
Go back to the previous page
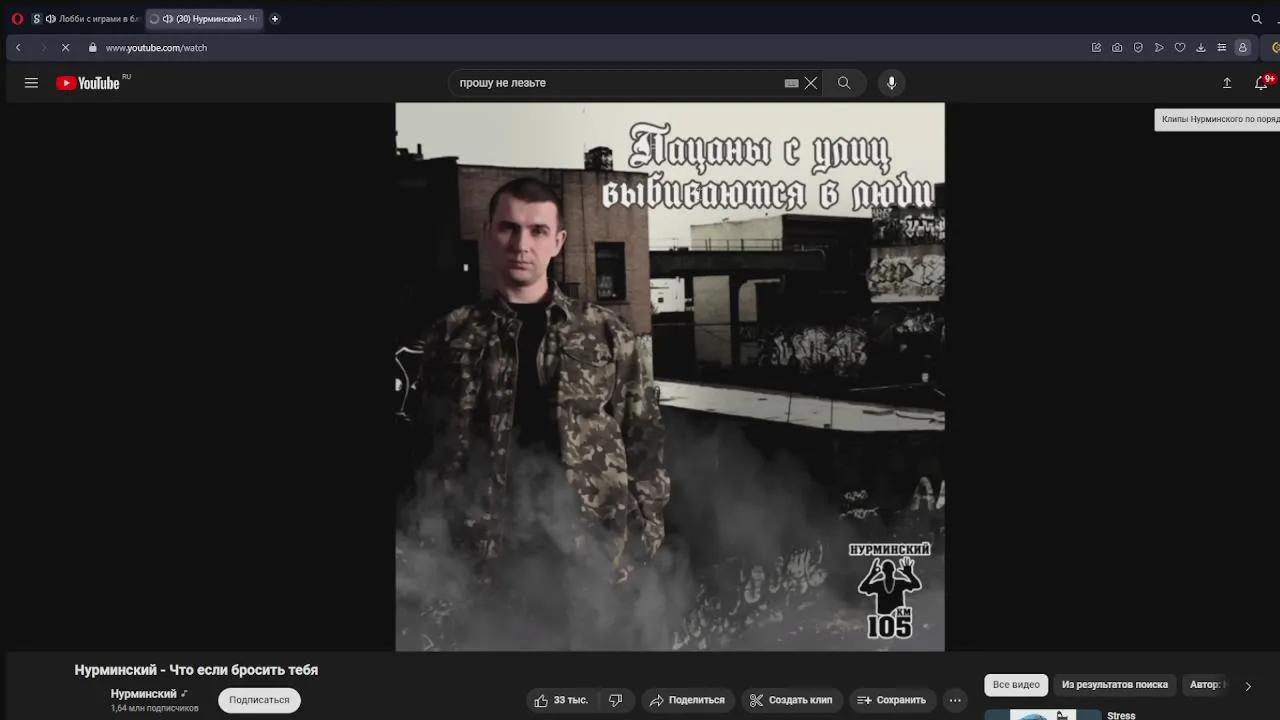pos(18,47)
